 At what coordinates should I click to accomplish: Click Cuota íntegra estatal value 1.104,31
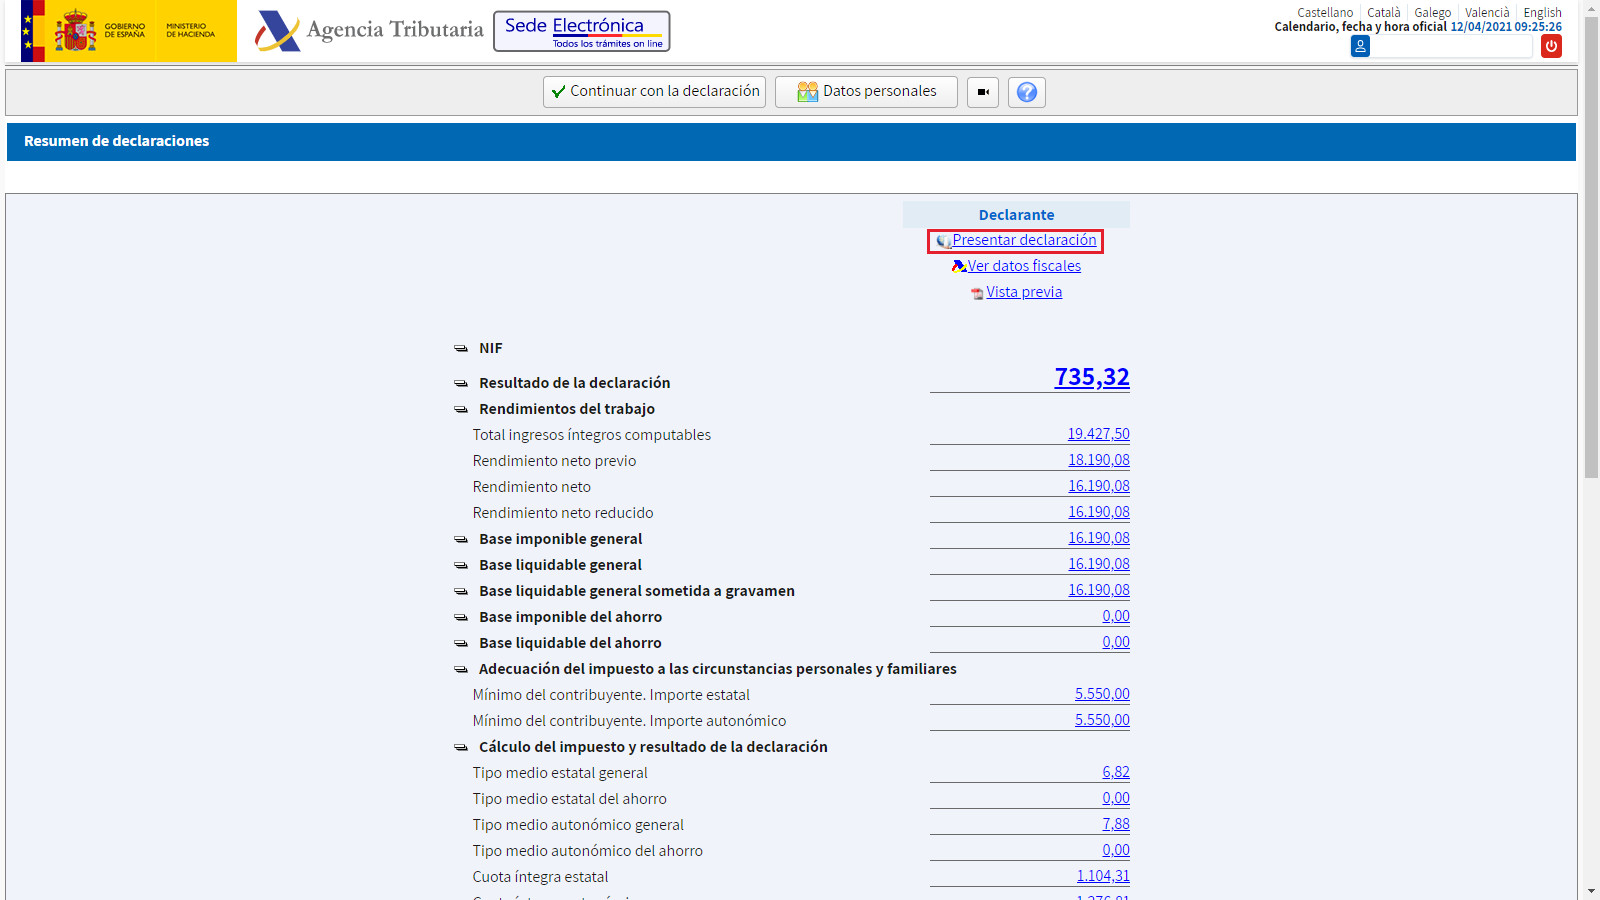[x=1103, y=876]
